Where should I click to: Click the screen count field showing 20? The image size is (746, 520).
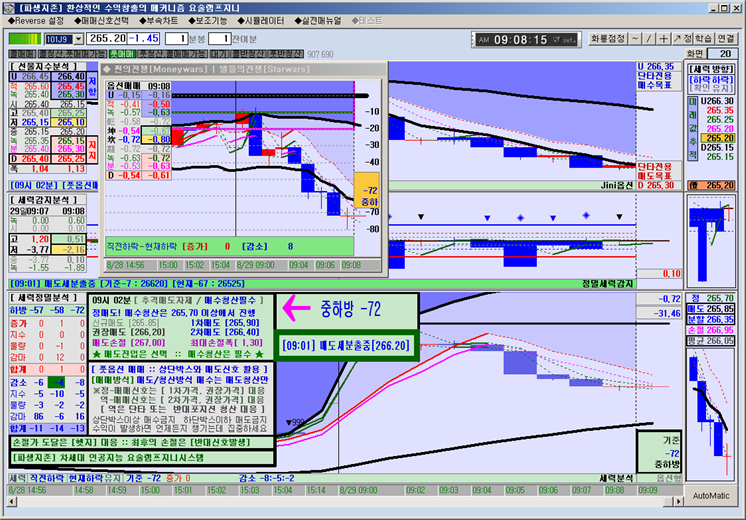pyautogui.click(x=723, y=54)
